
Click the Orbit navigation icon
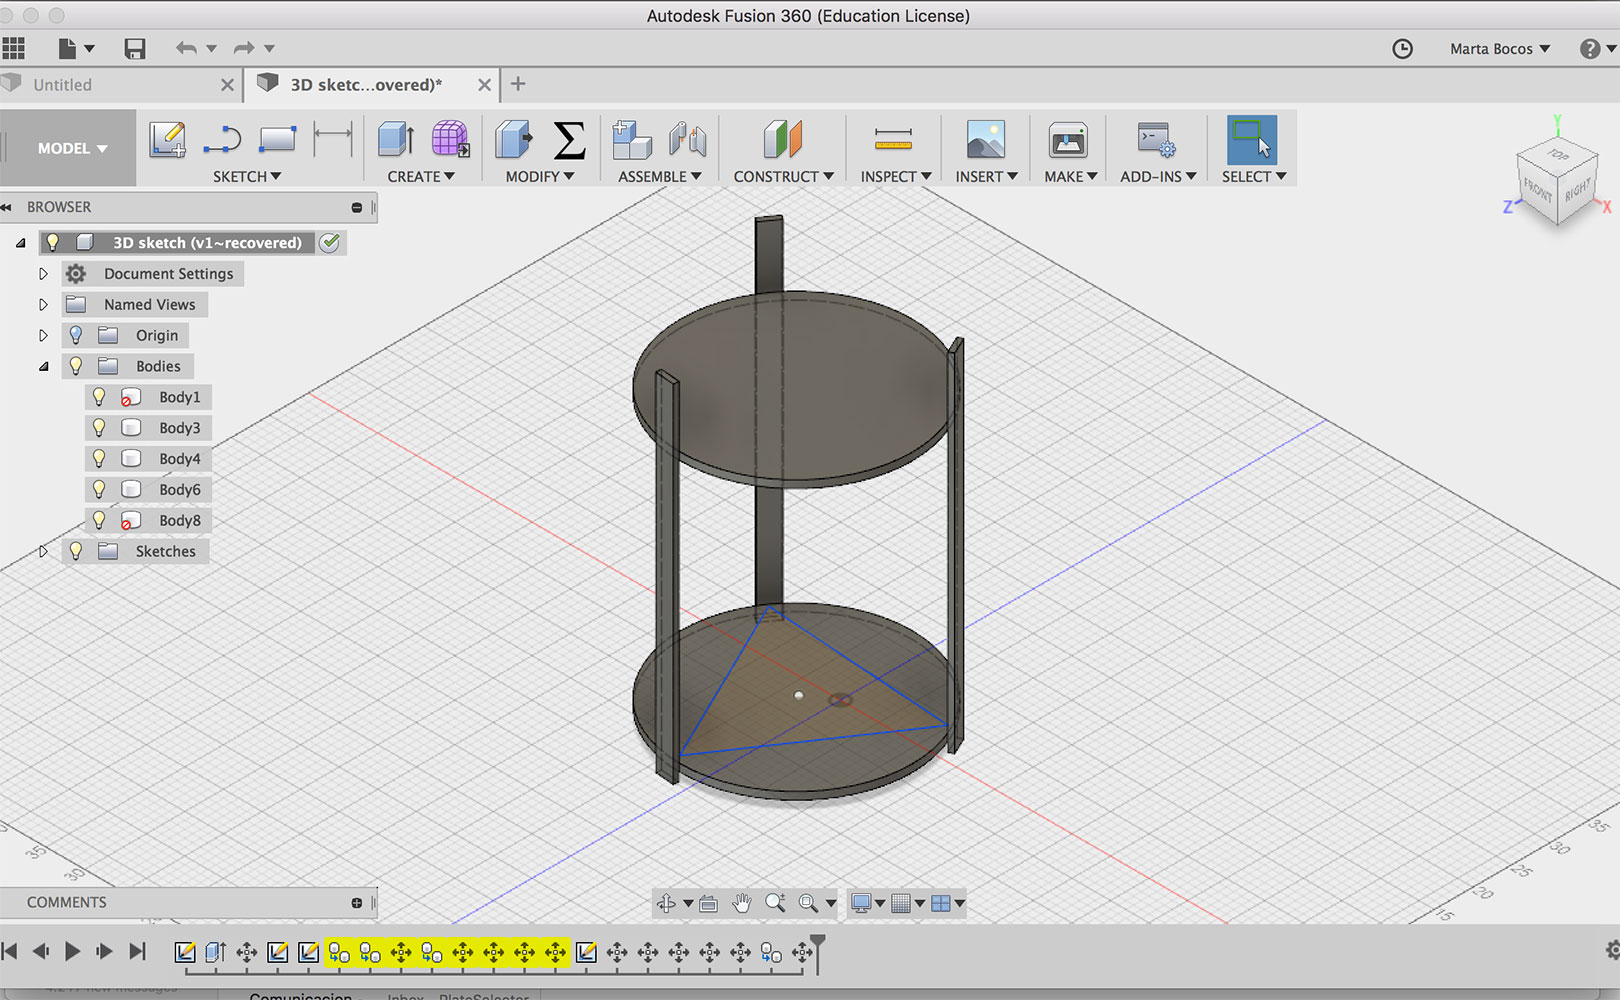click(x=666, y=903)
